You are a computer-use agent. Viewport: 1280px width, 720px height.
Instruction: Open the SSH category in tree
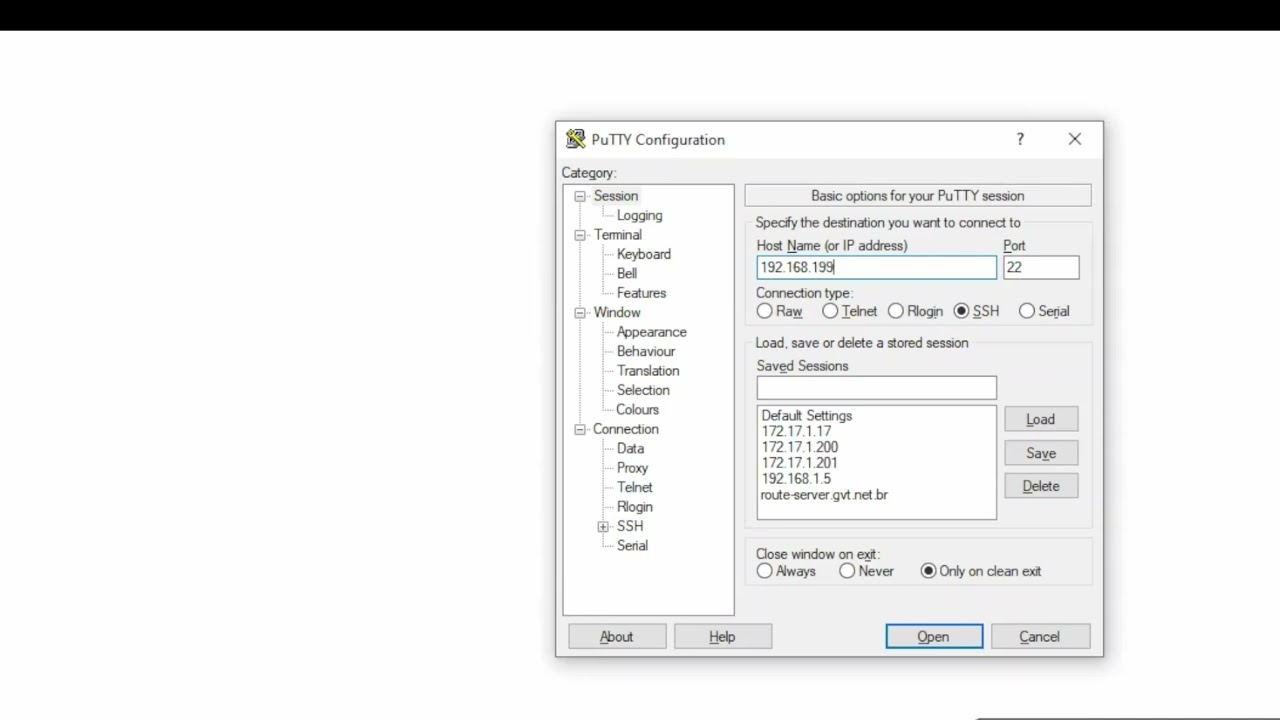click(x=630, y=526)
